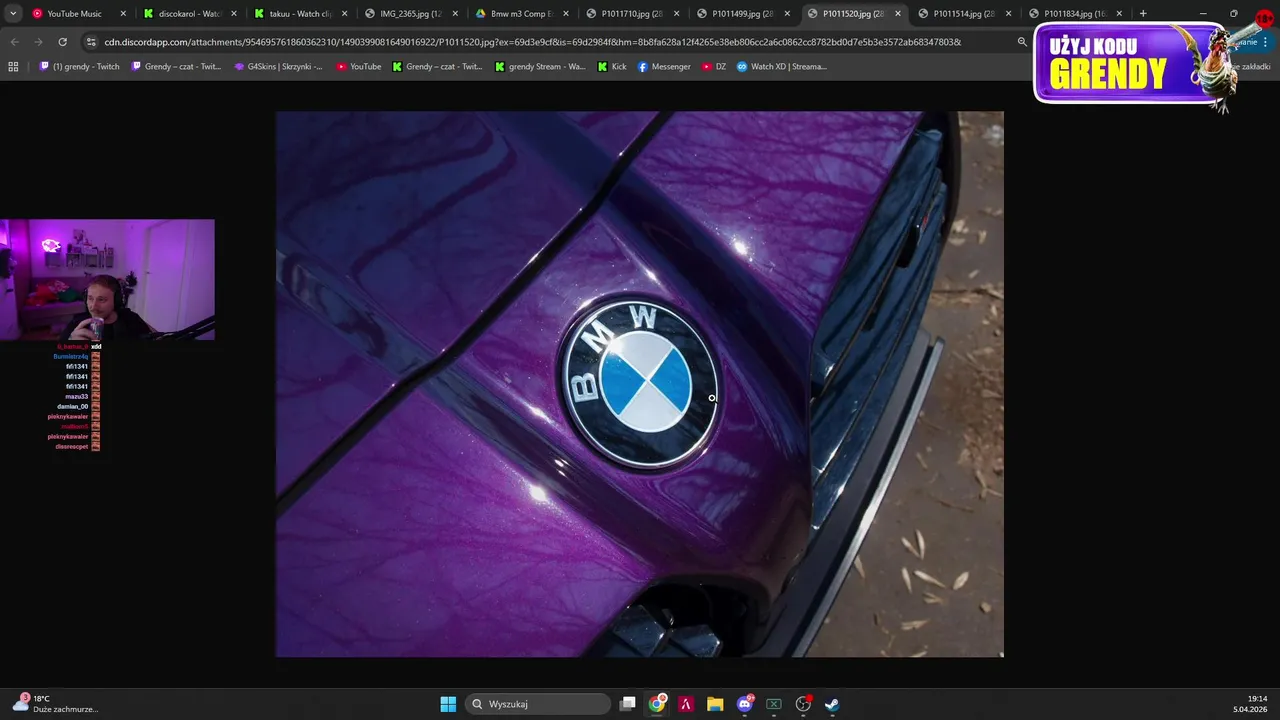The height and width of the screenshot is (720, 1280).
Task: Open the 'Grendy – czat' Kick bookmark
Action: click(x=438, y=66)
